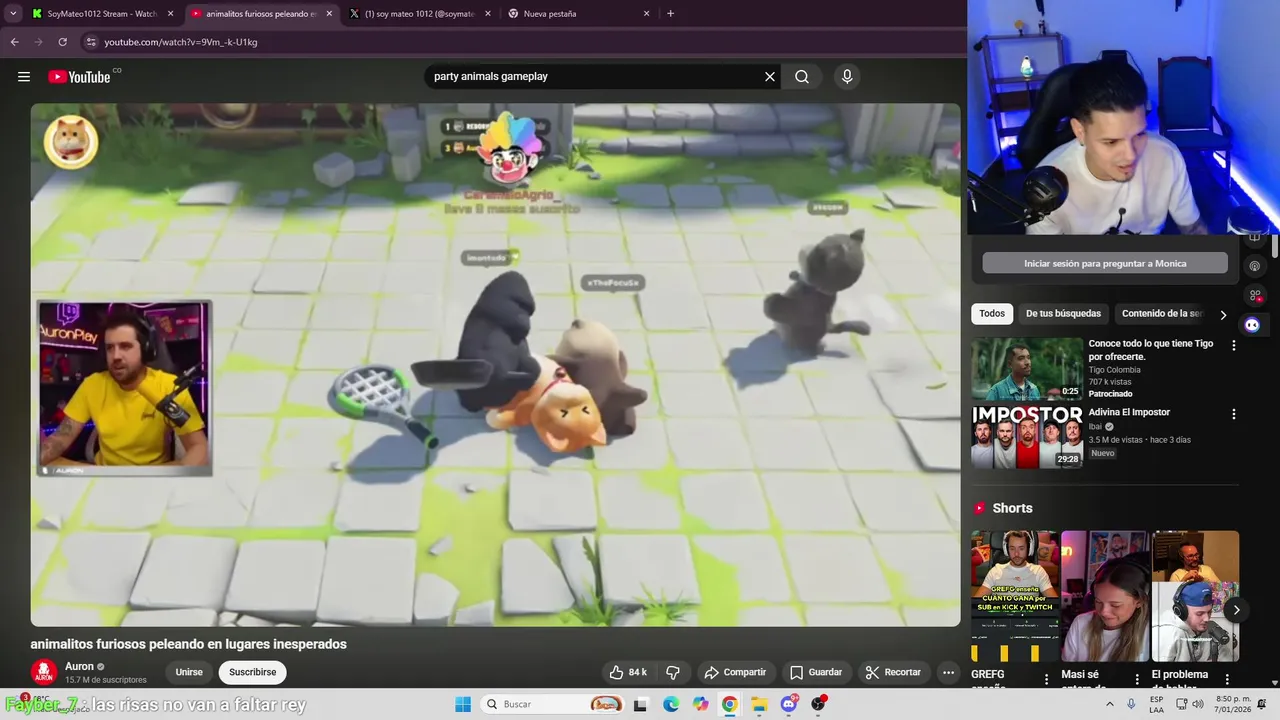Open File Explorer from taskbar
Viewport: 1280px width, 720px height.
point(759,704)
